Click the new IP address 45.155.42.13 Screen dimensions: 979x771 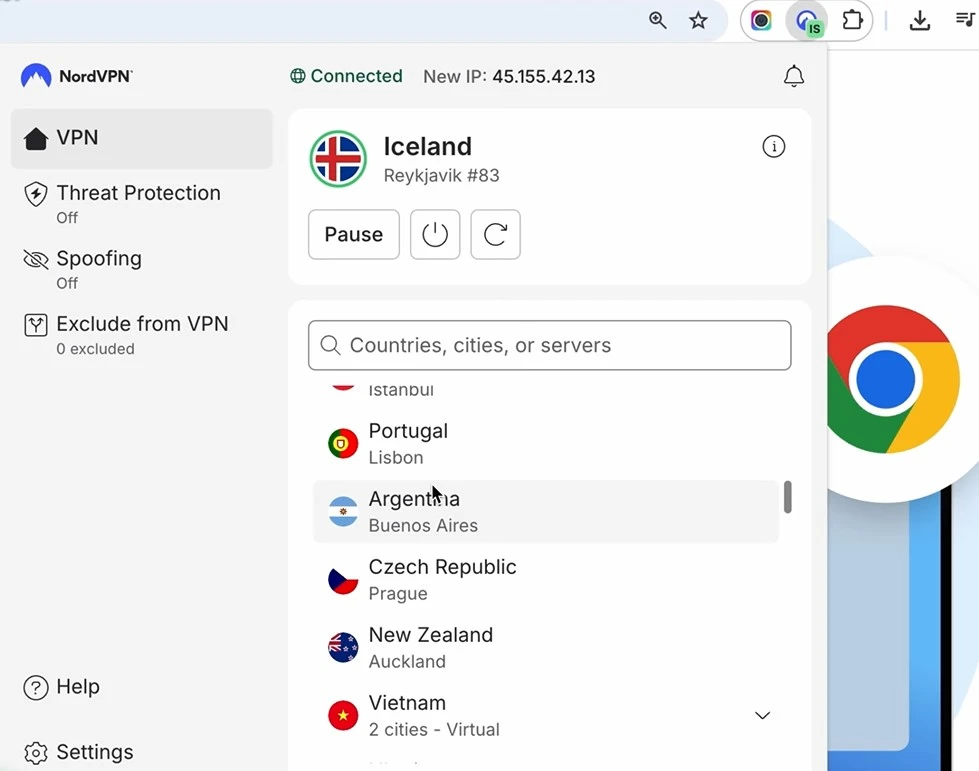tap(544, 76)
